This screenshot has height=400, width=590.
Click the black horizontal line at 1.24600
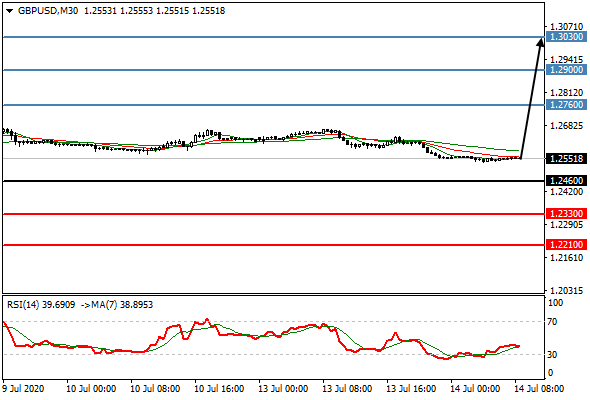click(x=274, y=181)
